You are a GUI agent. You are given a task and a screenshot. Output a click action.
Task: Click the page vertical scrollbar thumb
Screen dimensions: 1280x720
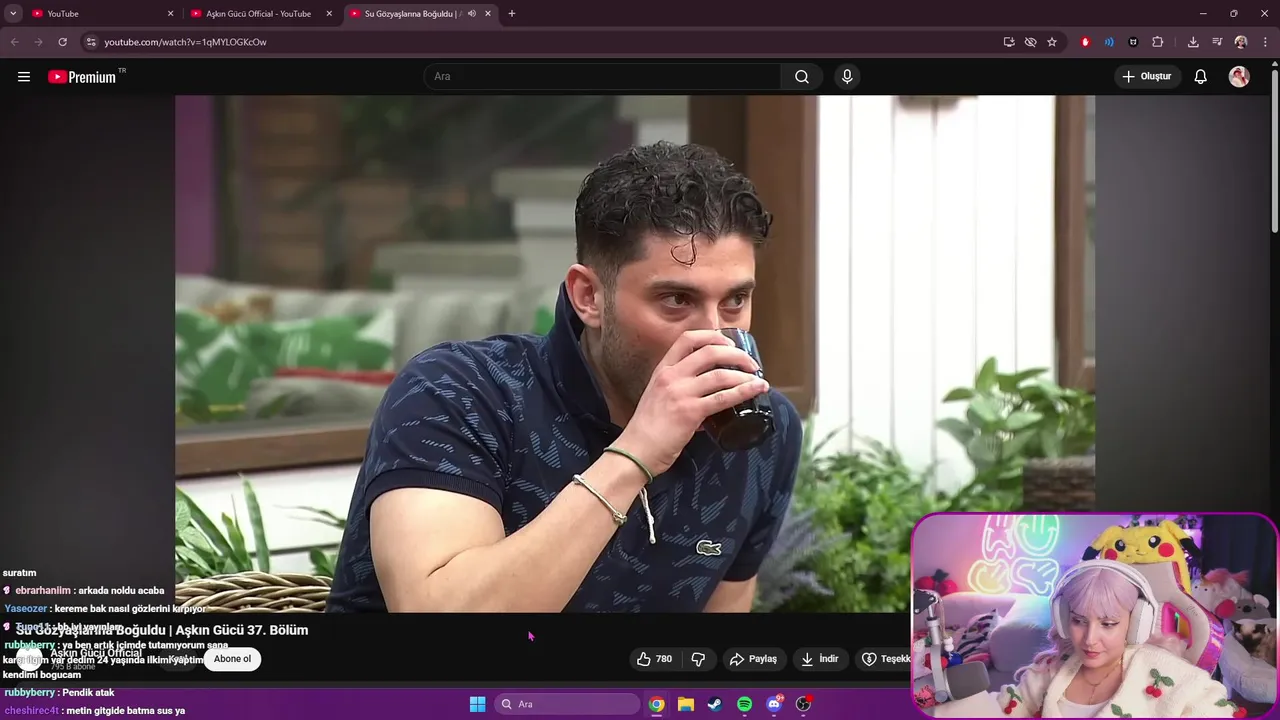pos(1274,152)
